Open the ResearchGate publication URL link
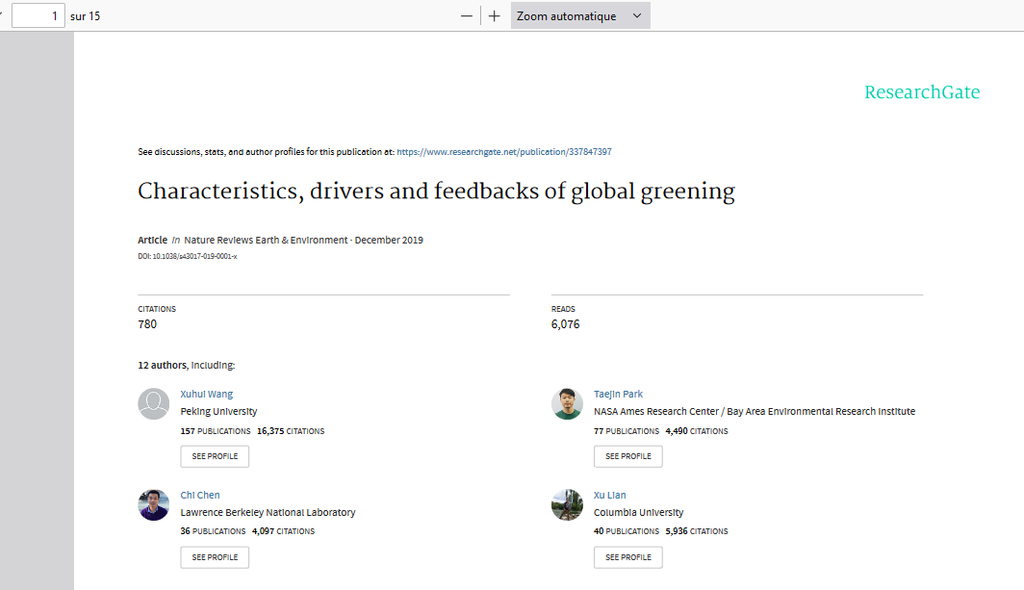The image size is (1024, 590). click(x=504, y=152)
